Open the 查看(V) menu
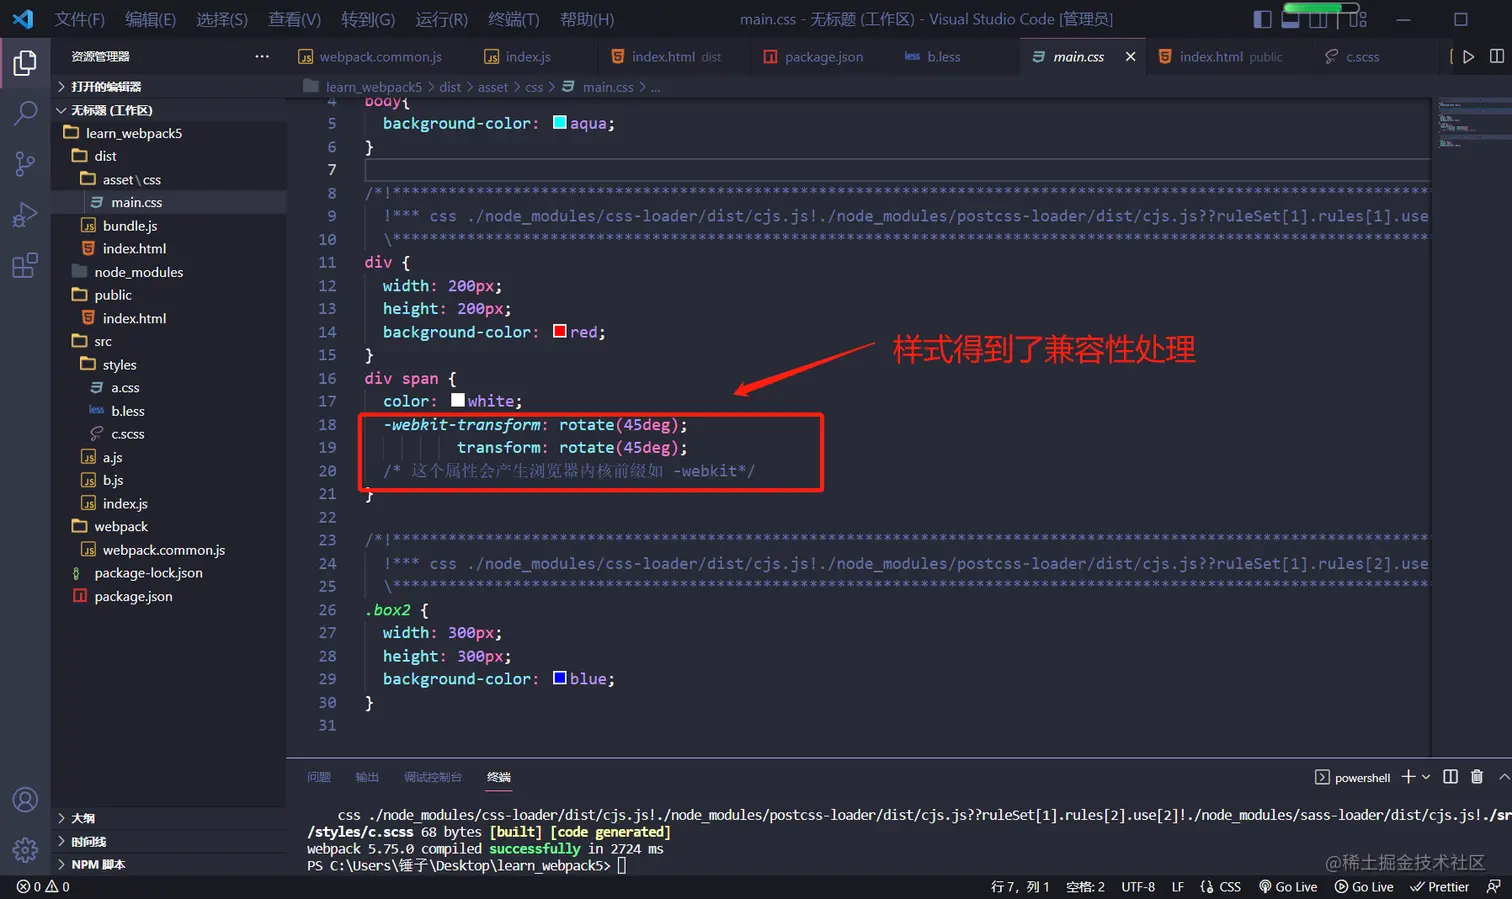1512x899 pixels. tap(294, 19)
